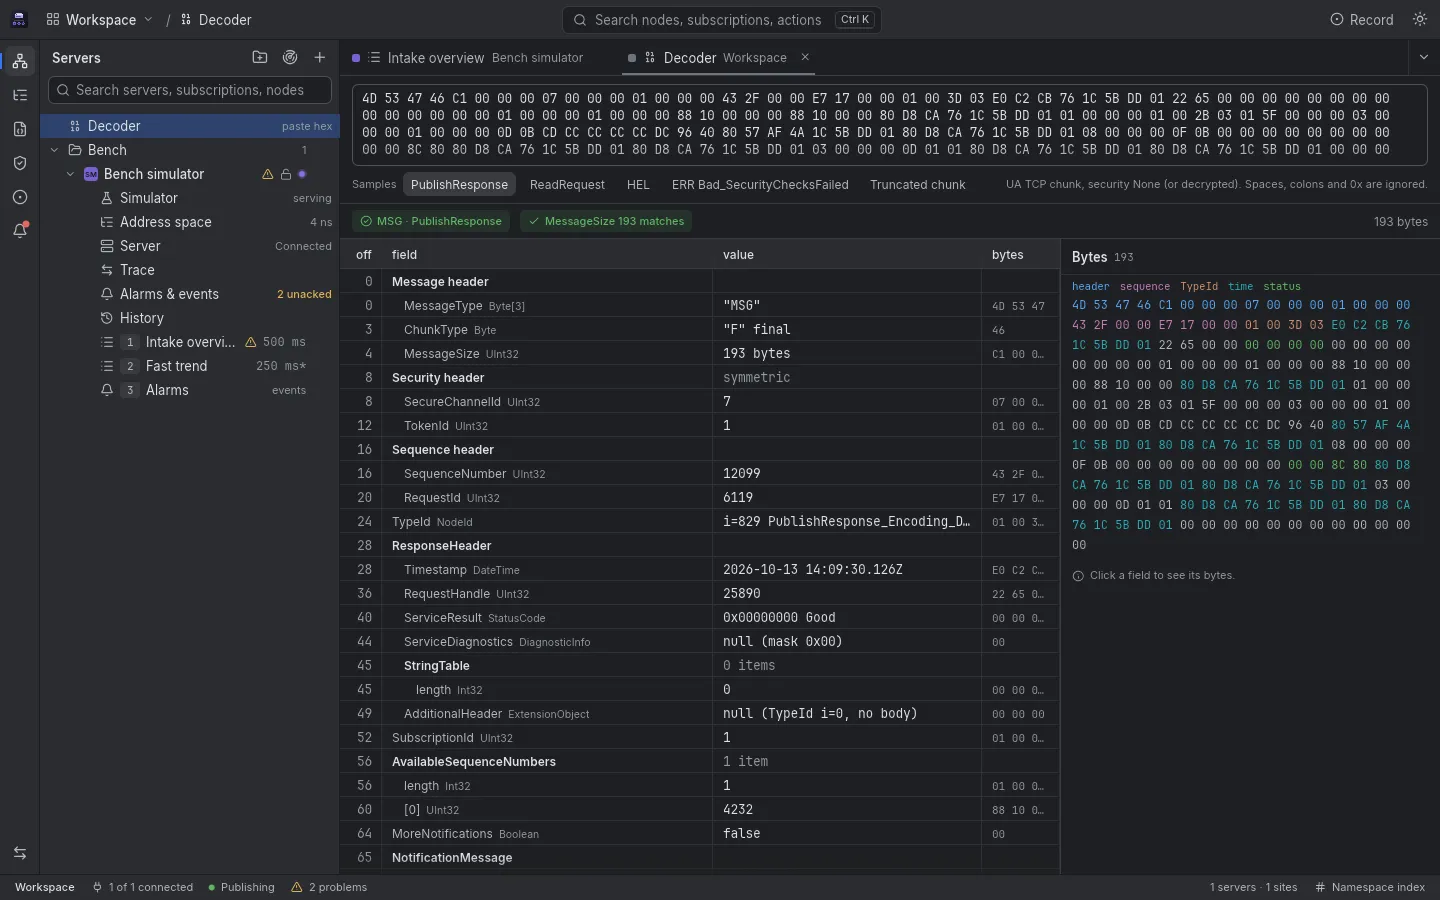
Task: Open Alarms & events with 2 unacked
Action: (x=190, y=294)
